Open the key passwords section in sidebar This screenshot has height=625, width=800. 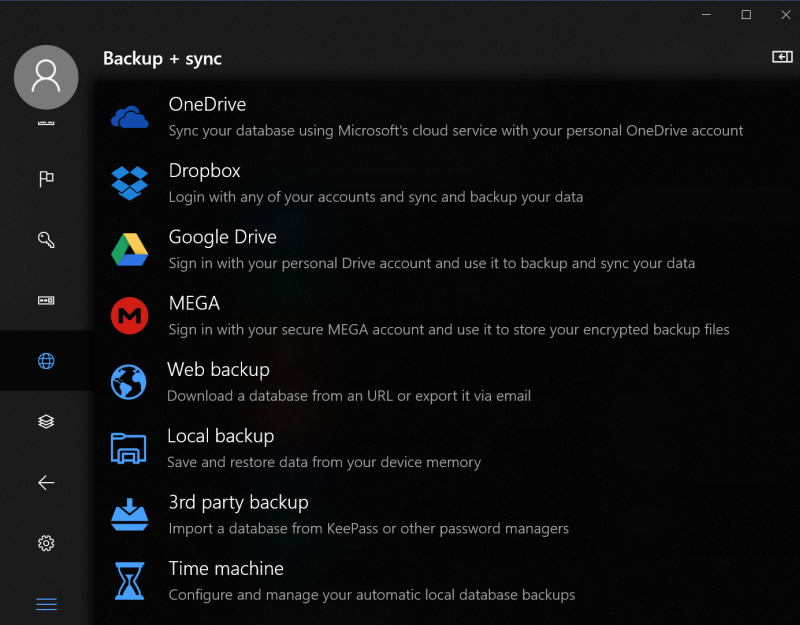click(x=46, y=239)
